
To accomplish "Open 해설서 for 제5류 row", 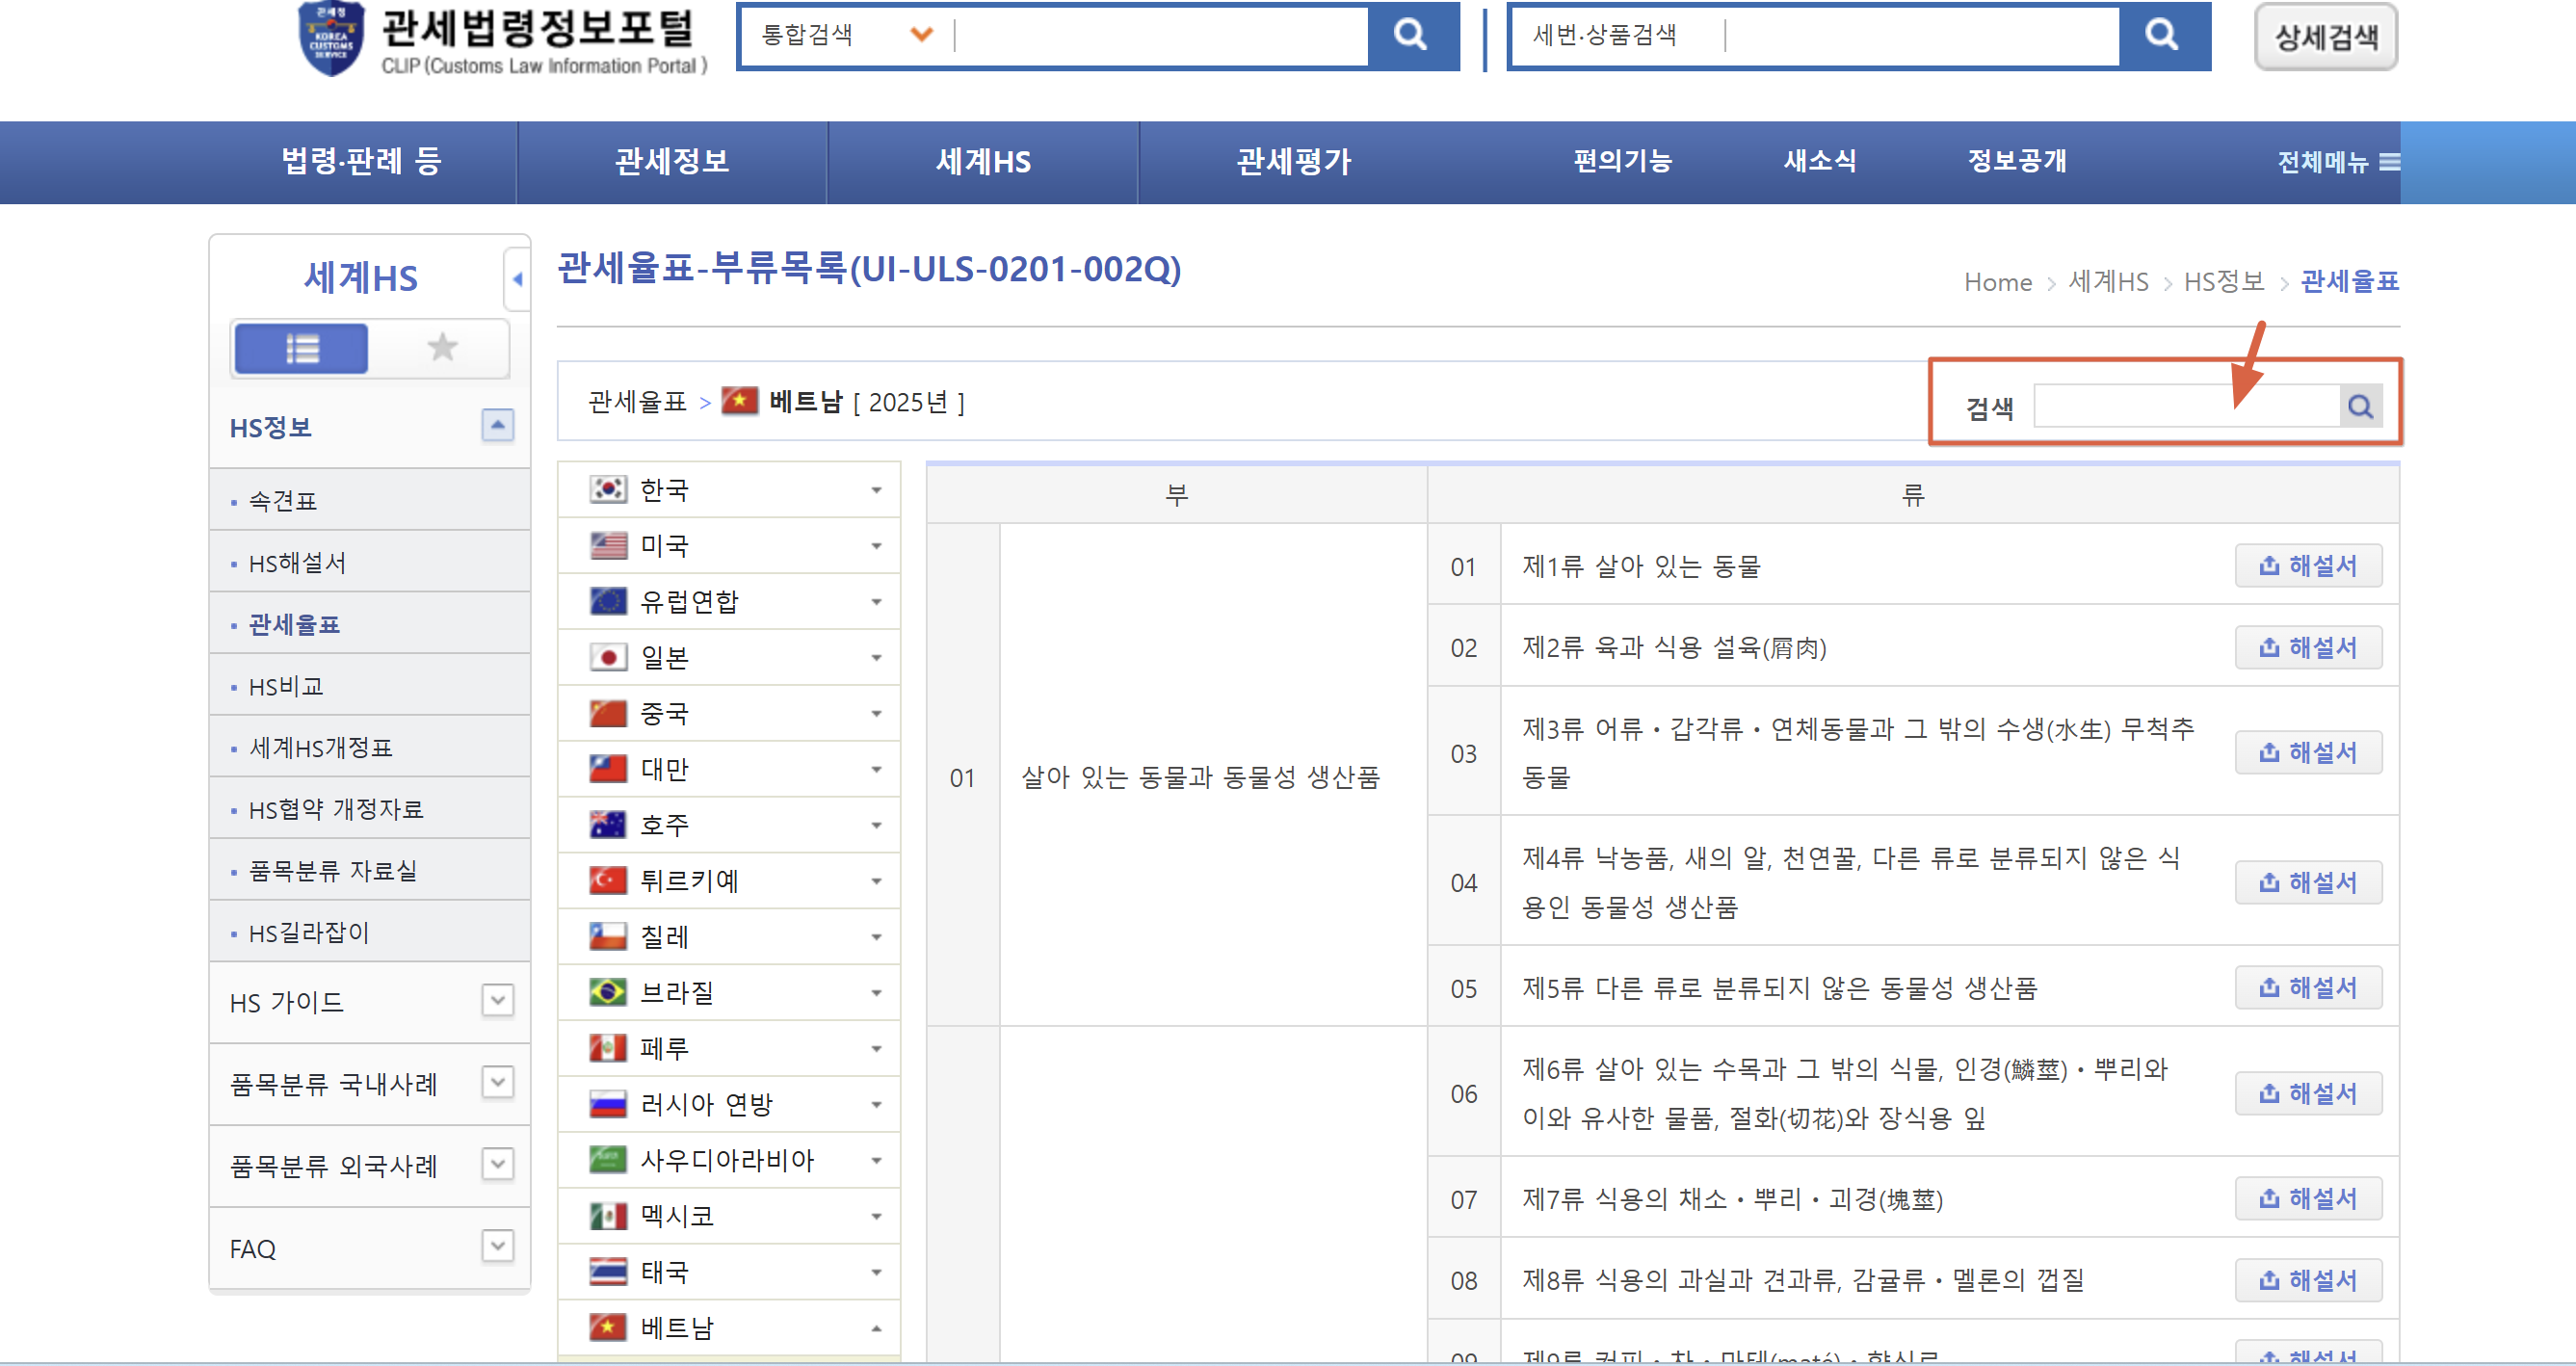I will pos(2308,988).
